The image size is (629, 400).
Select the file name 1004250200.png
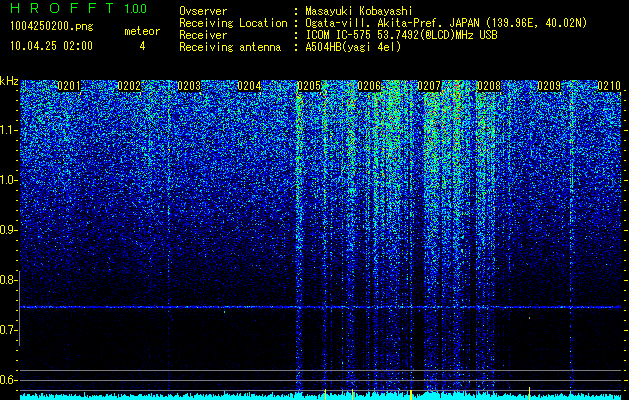tap(52, 26)
